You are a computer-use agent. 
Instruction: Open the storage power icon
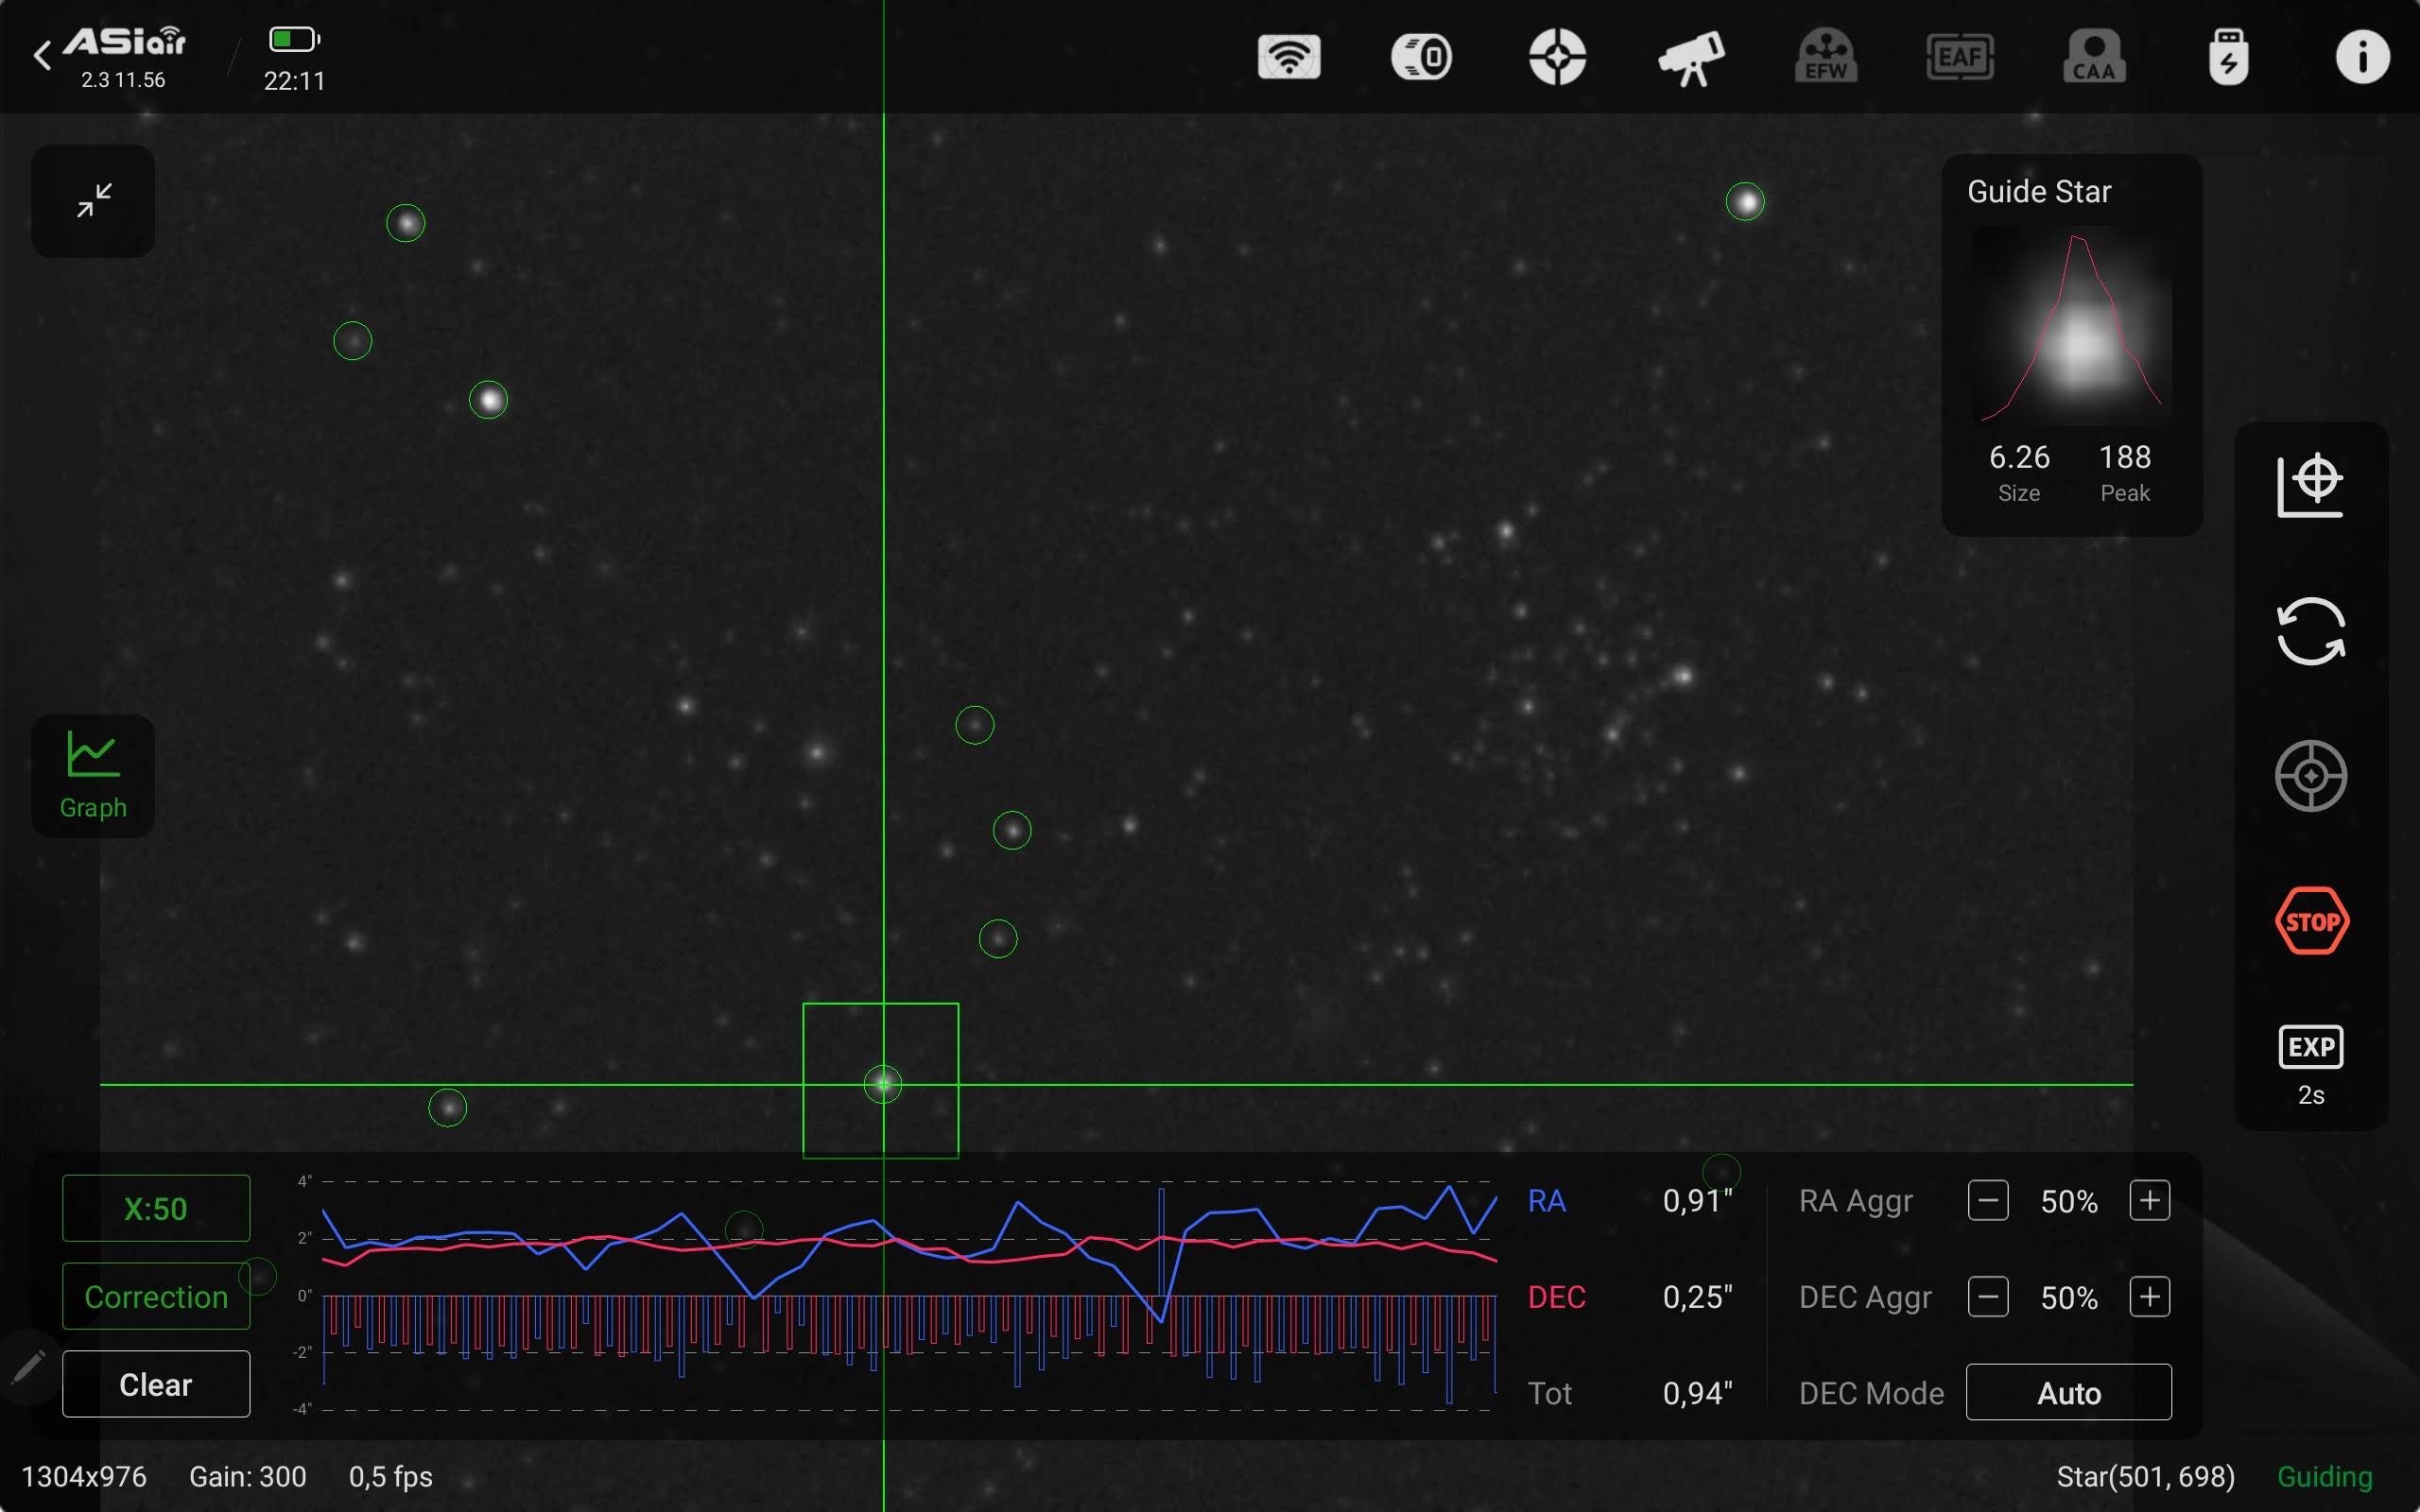(x=2229, y=57)
